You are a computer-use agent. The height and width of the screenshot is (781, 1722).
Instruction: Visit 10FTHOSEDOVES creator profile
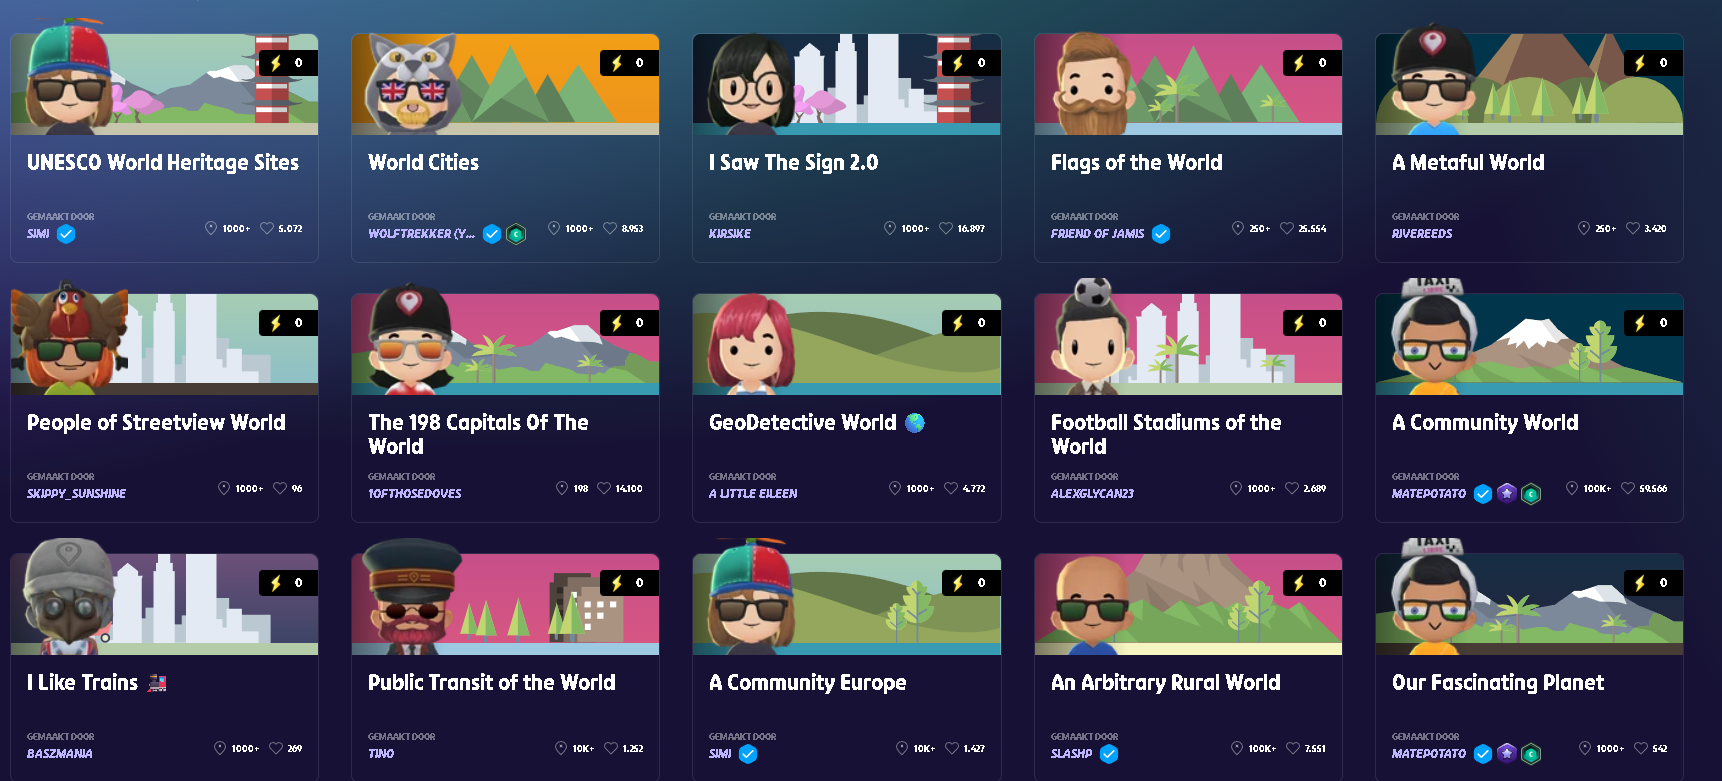pyautogui.click(x=414, y=494)
